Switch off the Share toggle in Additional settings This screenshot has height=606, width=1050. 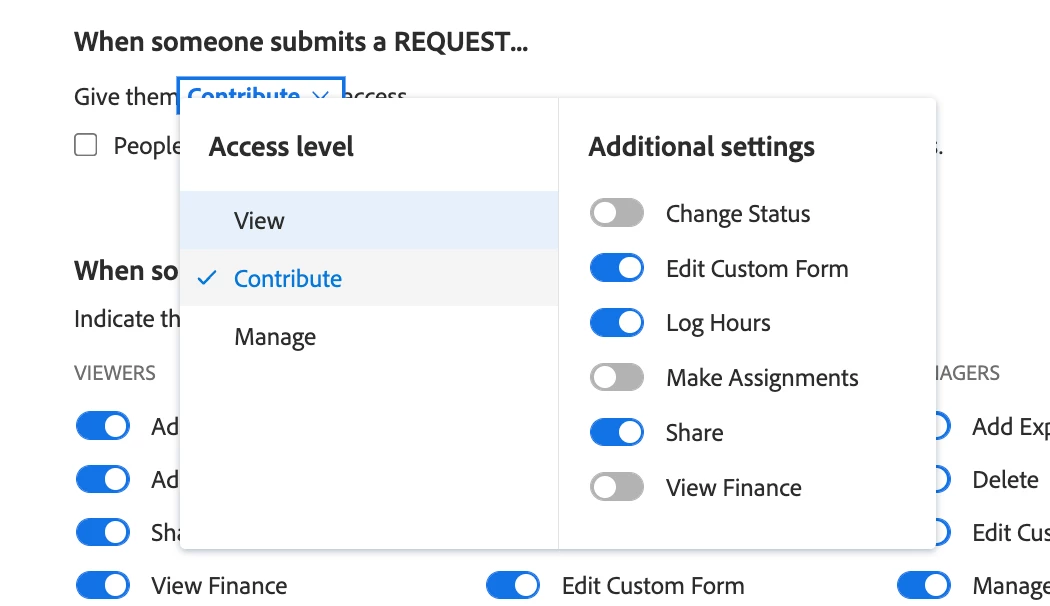pos(616,432)
